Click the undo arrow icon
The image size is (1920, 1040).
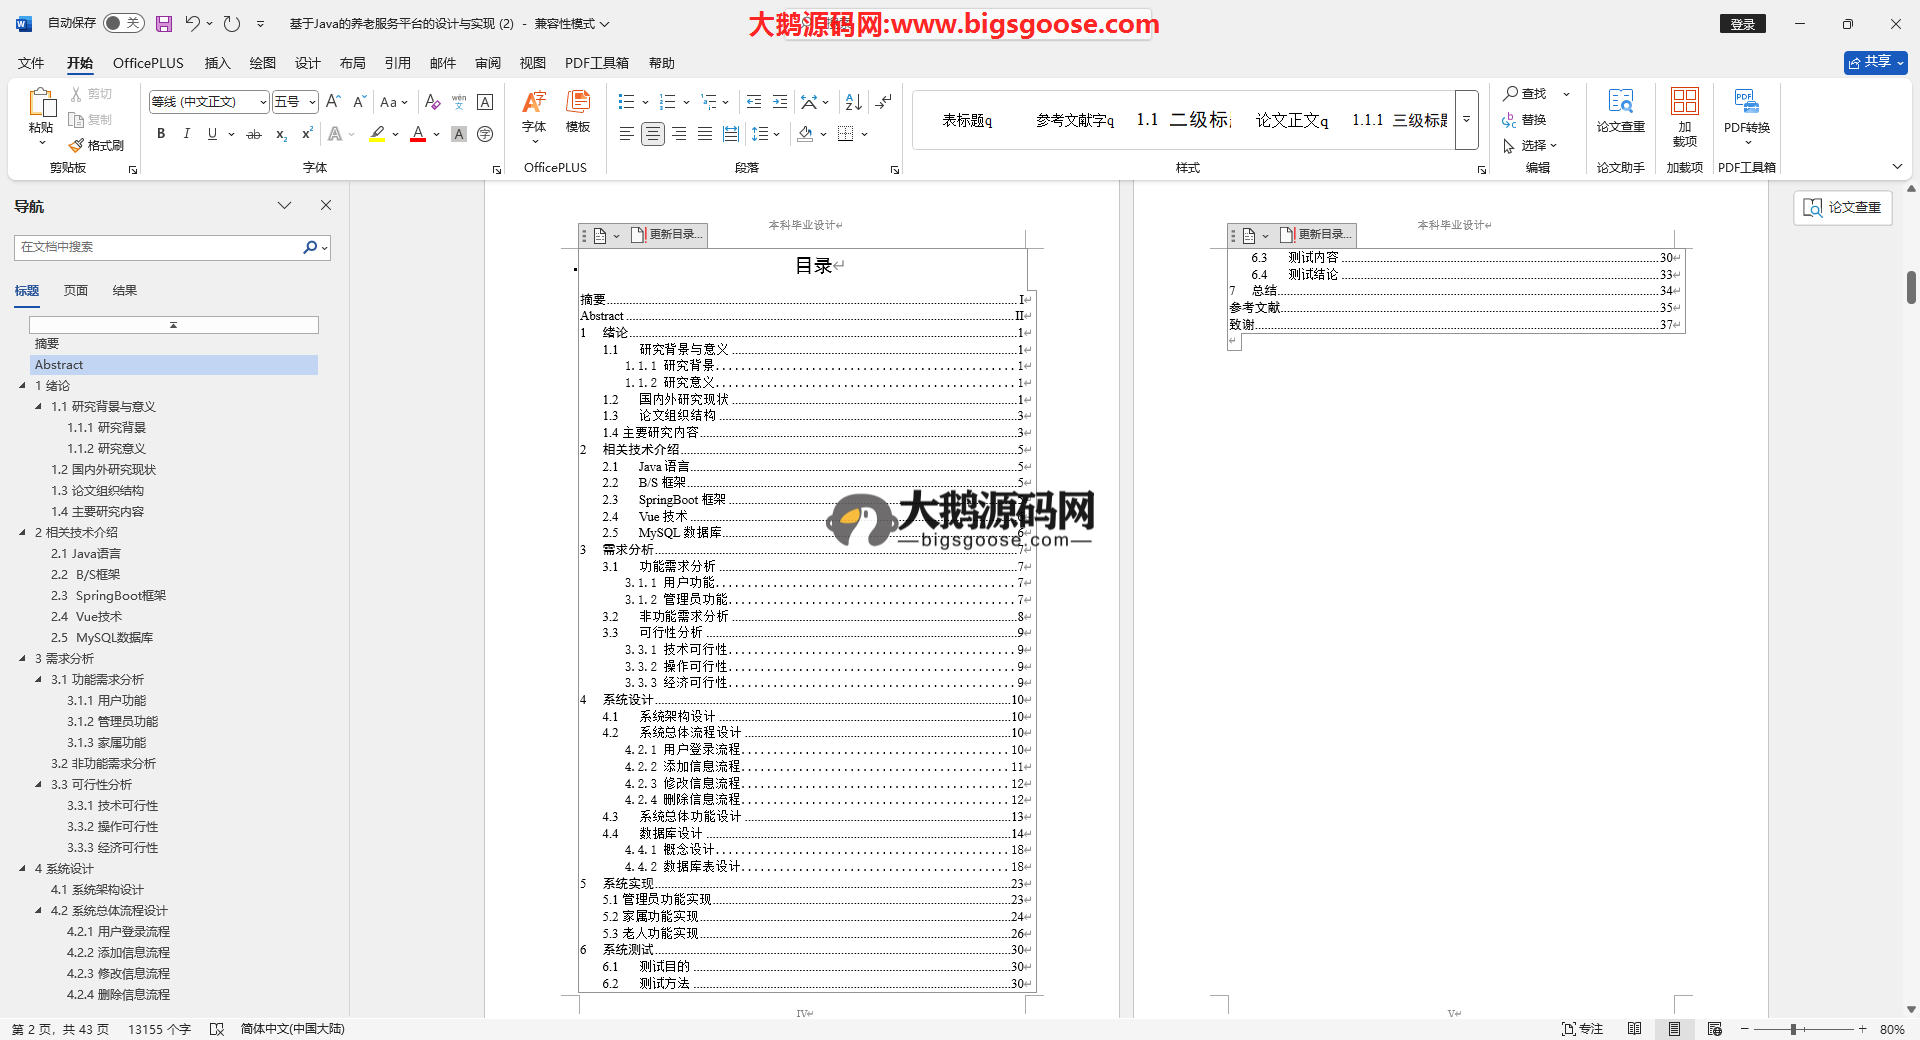tap(192, 23)
